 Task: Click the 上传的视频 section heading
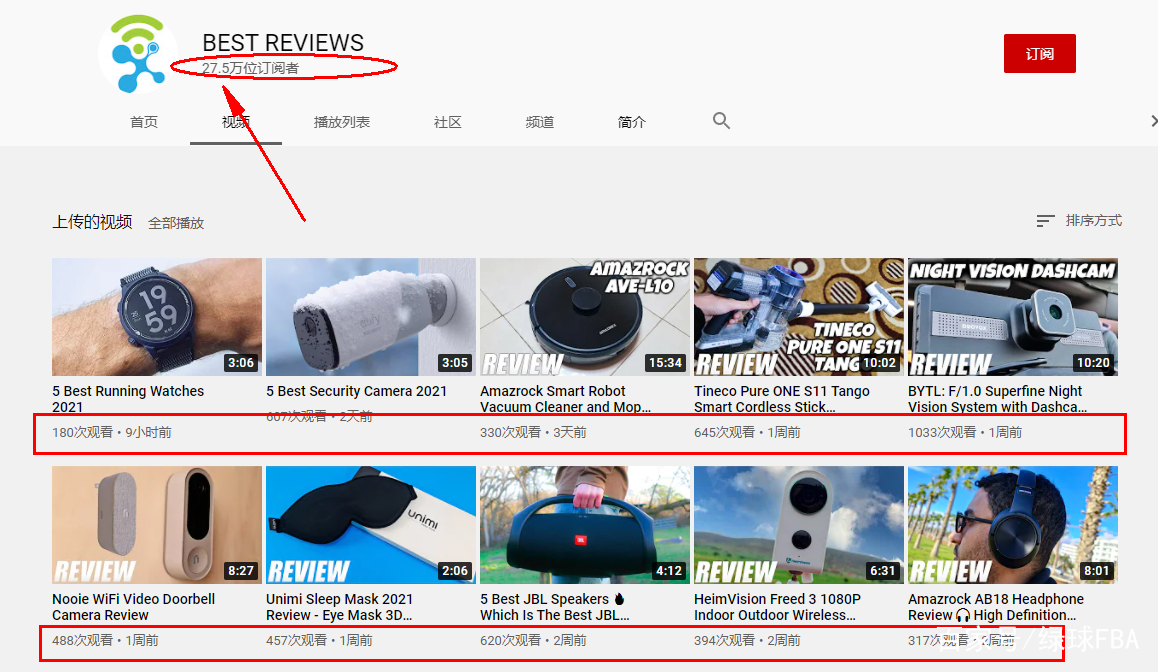click(x=92, y=222)
